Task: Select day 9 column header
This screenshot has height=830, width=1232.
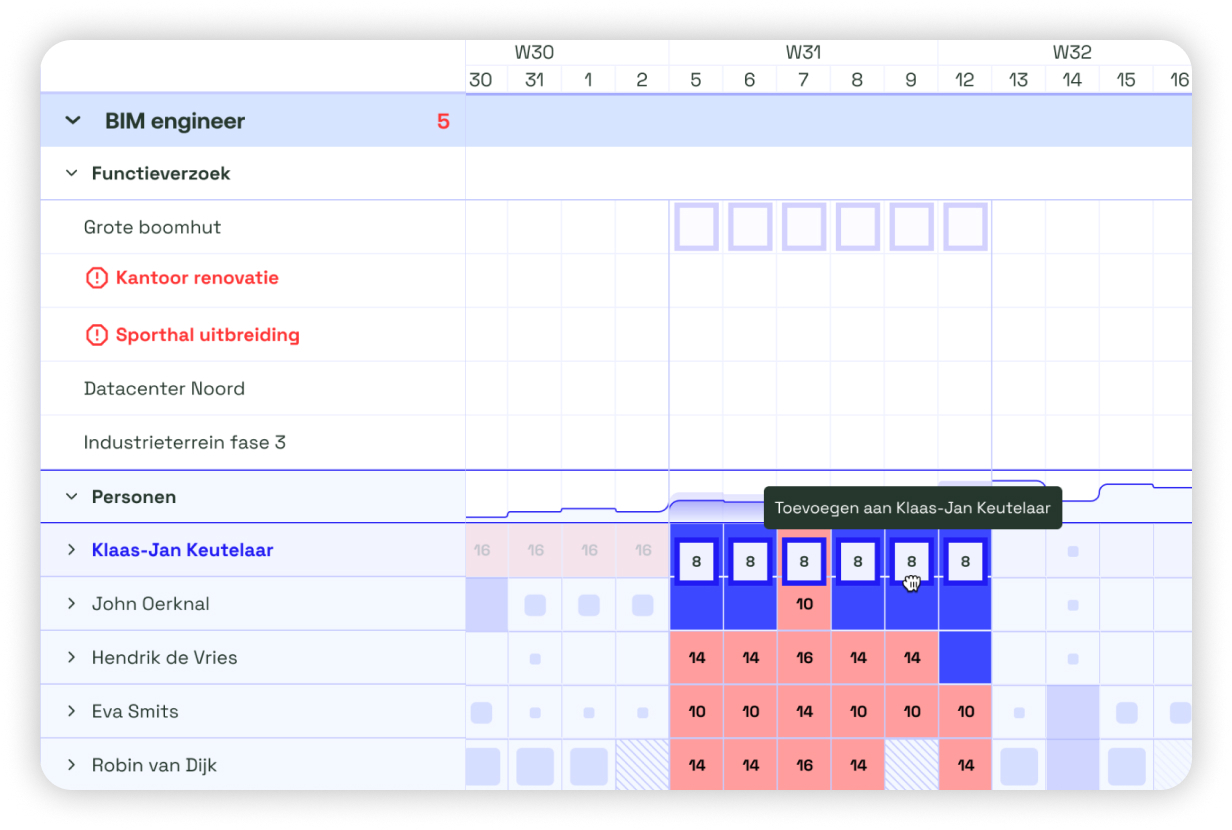Action: coord(911,79)
